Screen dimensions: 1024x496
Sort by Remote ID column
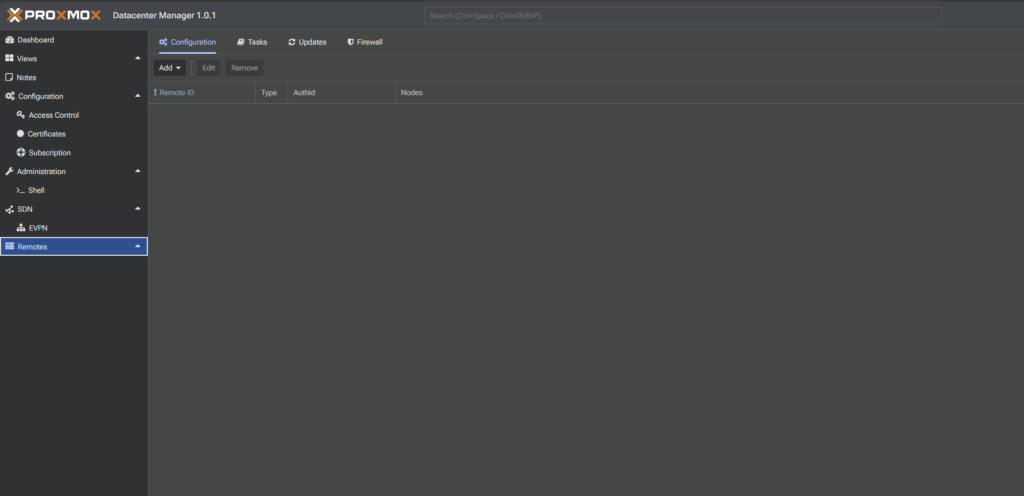(x=201, y=93)
